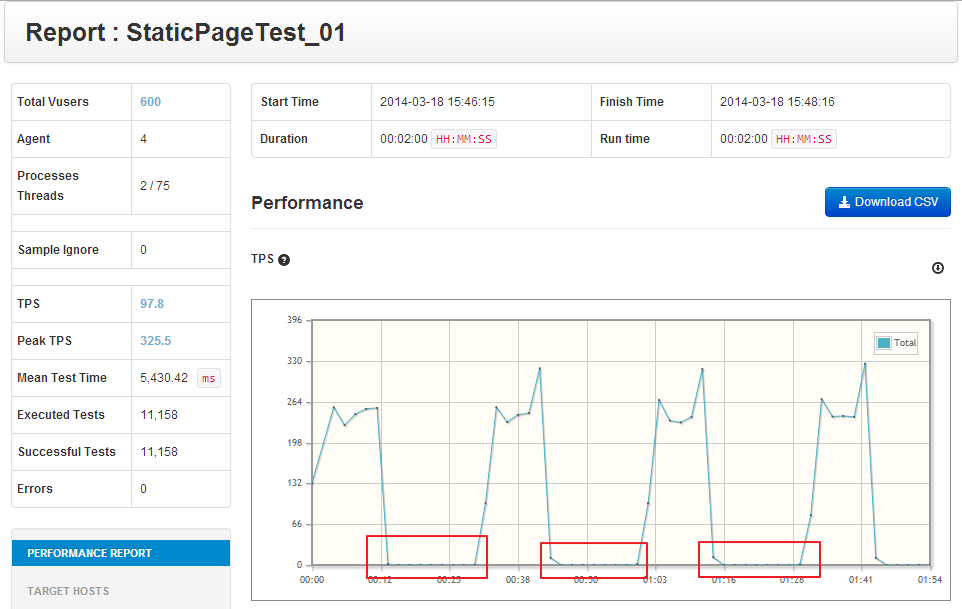
Task: Click the TPS value 97.8
Action: (x=152, y=304)
